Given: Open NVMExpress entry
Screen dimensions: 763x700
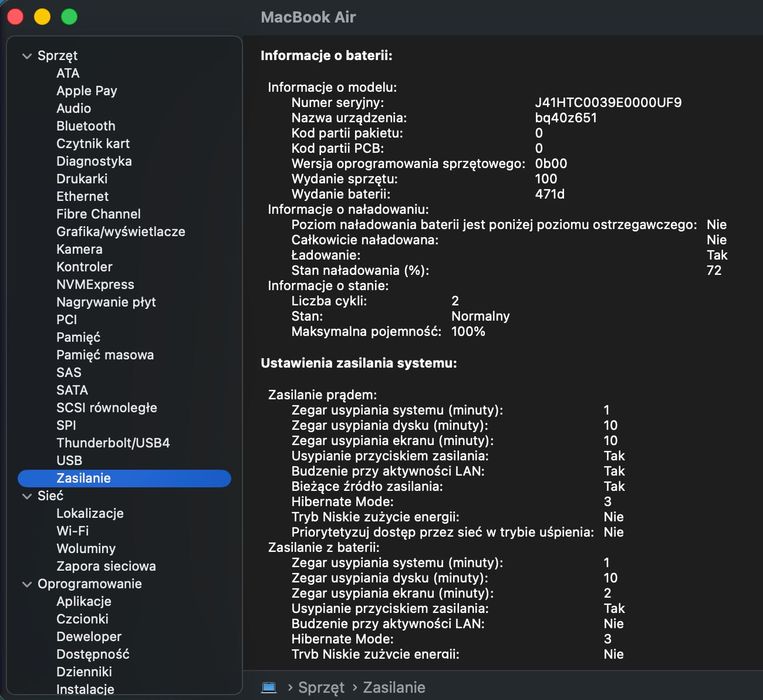Looking at the screenshot, I should coord(95,285).
